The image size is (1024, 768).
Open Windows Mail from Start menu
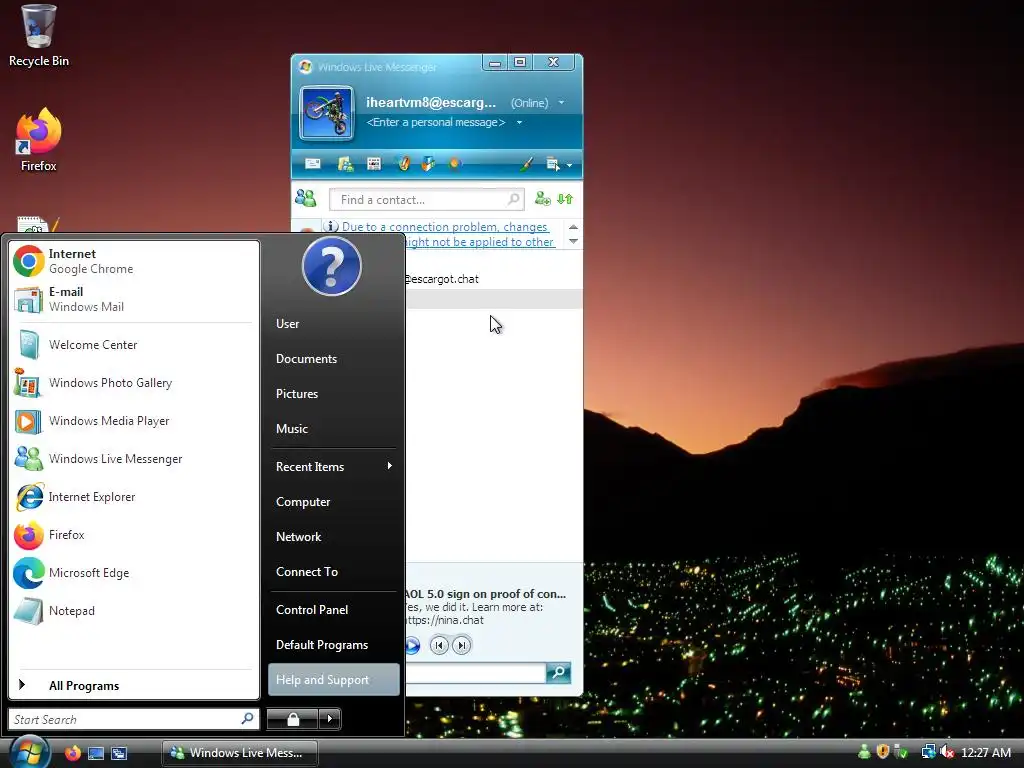(133, 299)
